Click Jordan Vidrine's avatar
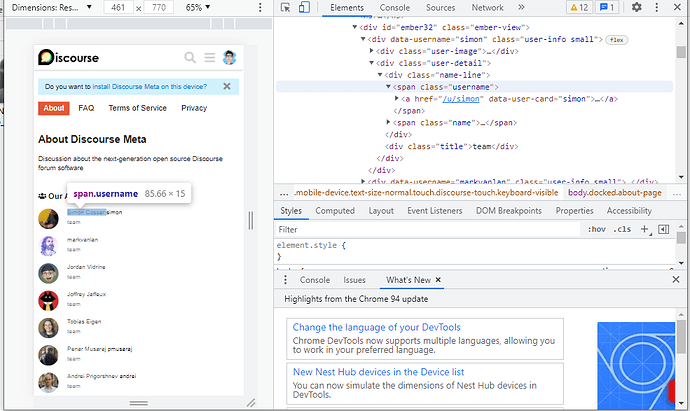Viewport: 690px width, 411px height. [48, 273]
